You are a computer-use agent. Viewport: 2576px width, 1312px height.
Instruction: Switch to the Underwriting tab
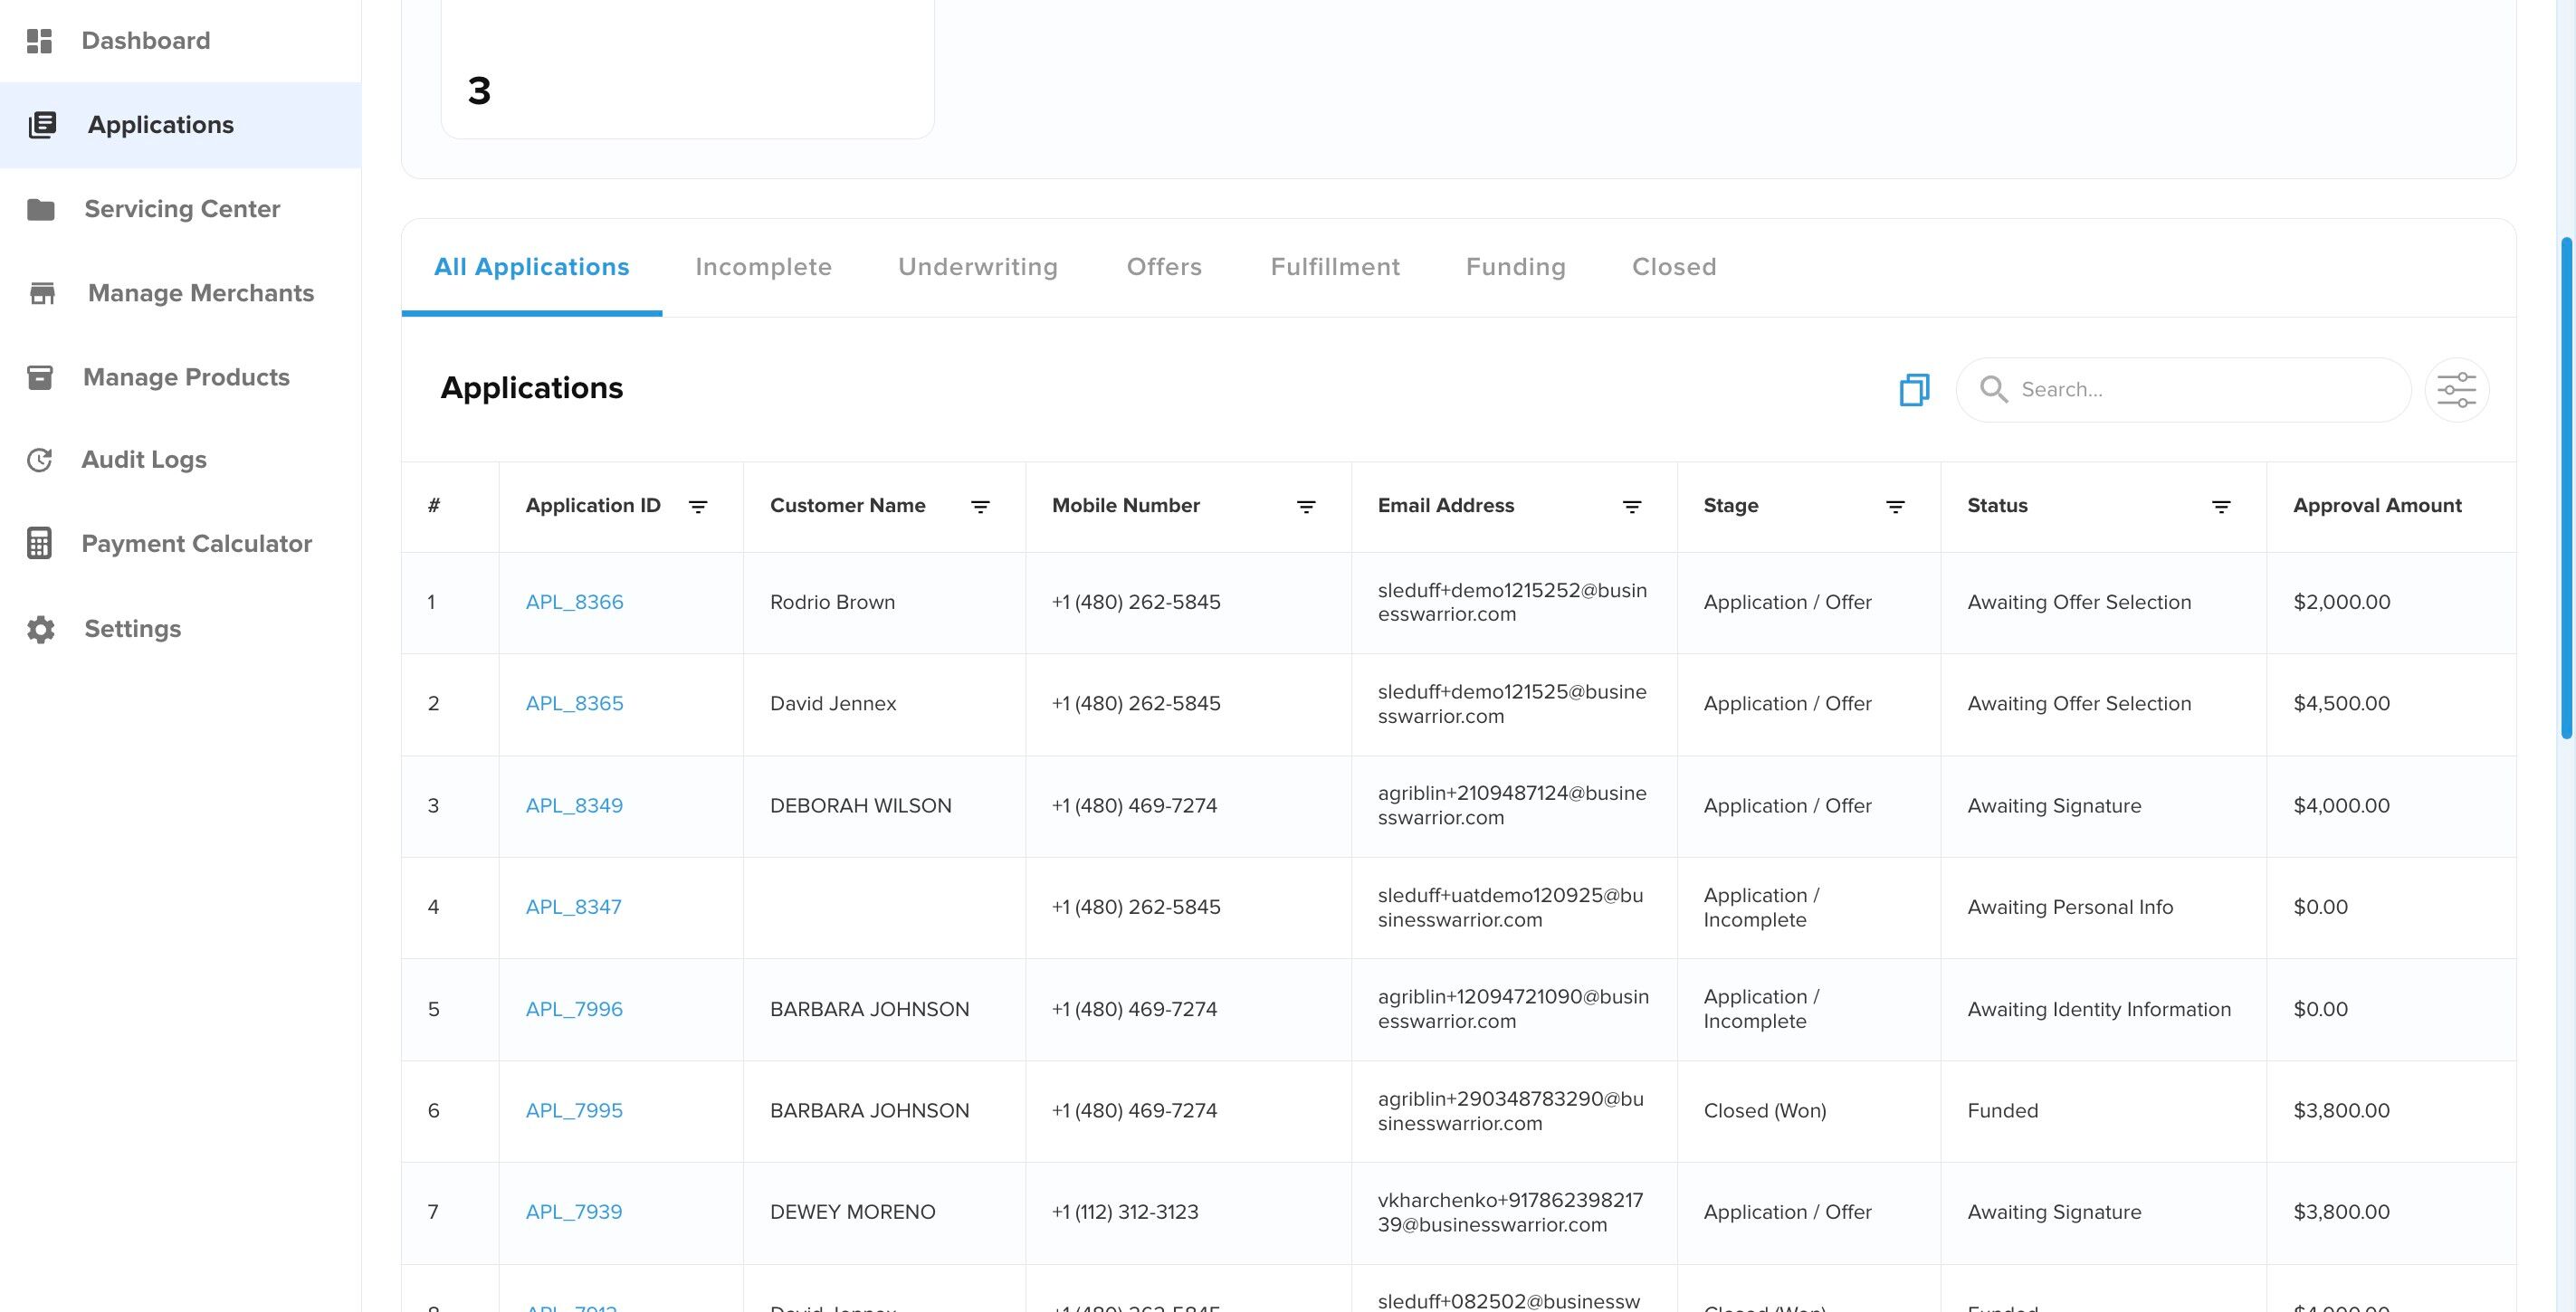[x=978, y=267]
